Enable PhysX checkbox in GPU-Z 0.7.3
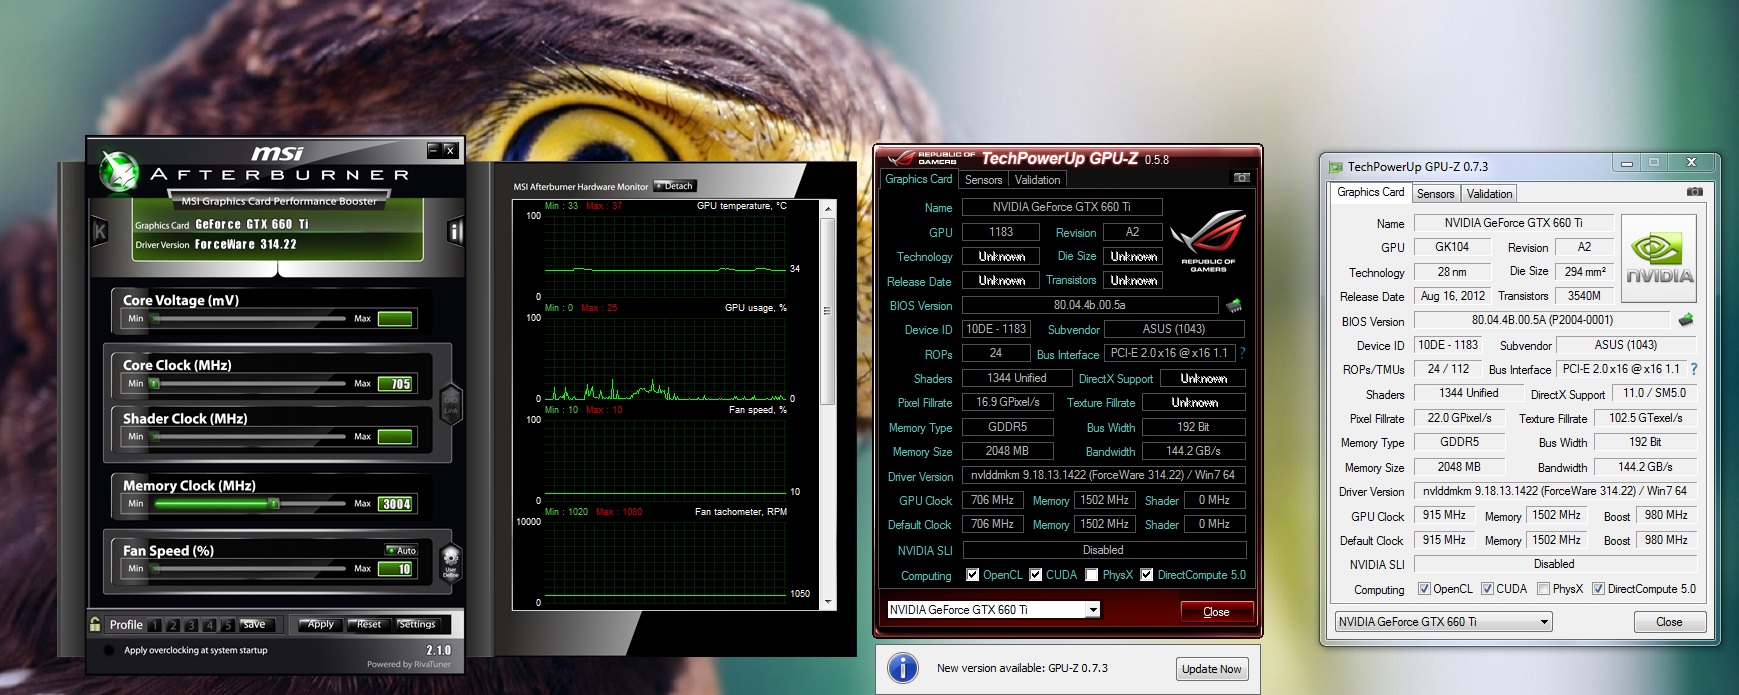The width and height of the screenshot is (1739, 695). coord(1544,589)
